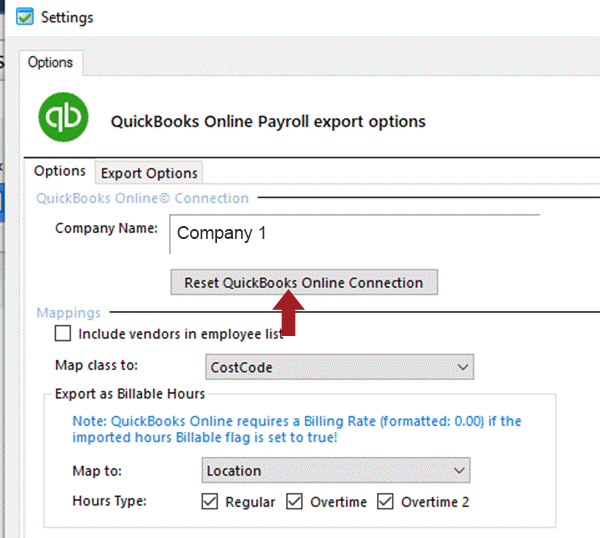Uncheck the Overtime hours type checkbox

pyautogui.click(x=294, y=501)
